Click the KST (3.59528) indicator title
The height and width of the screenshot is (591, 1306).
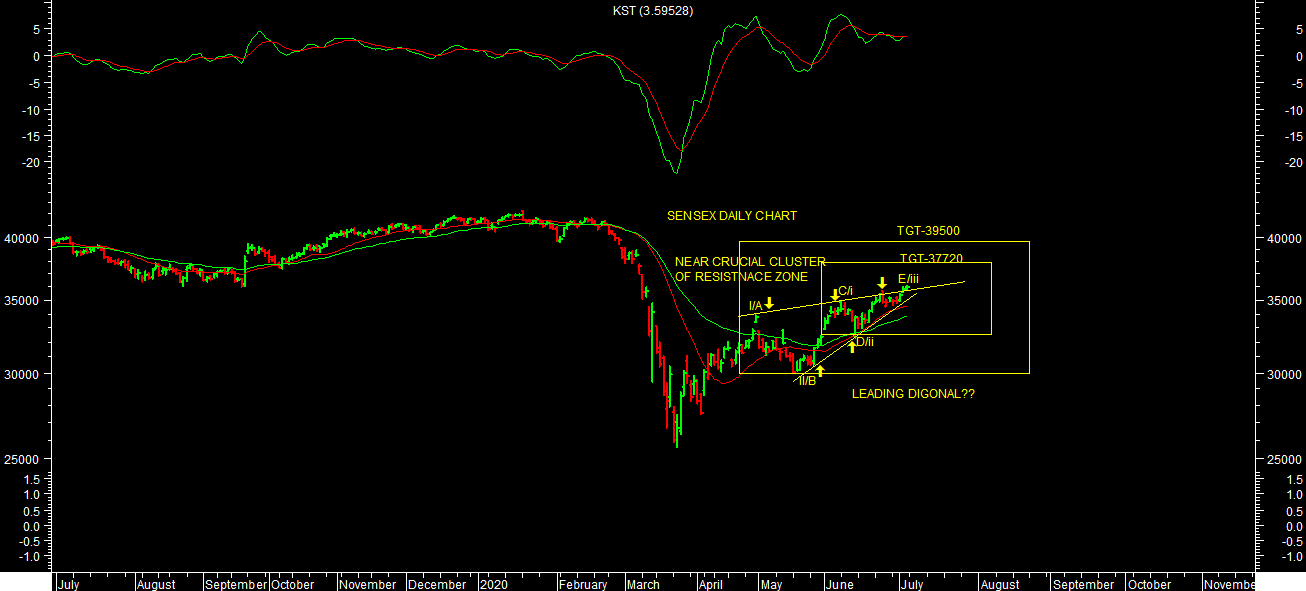coord(653,10)
